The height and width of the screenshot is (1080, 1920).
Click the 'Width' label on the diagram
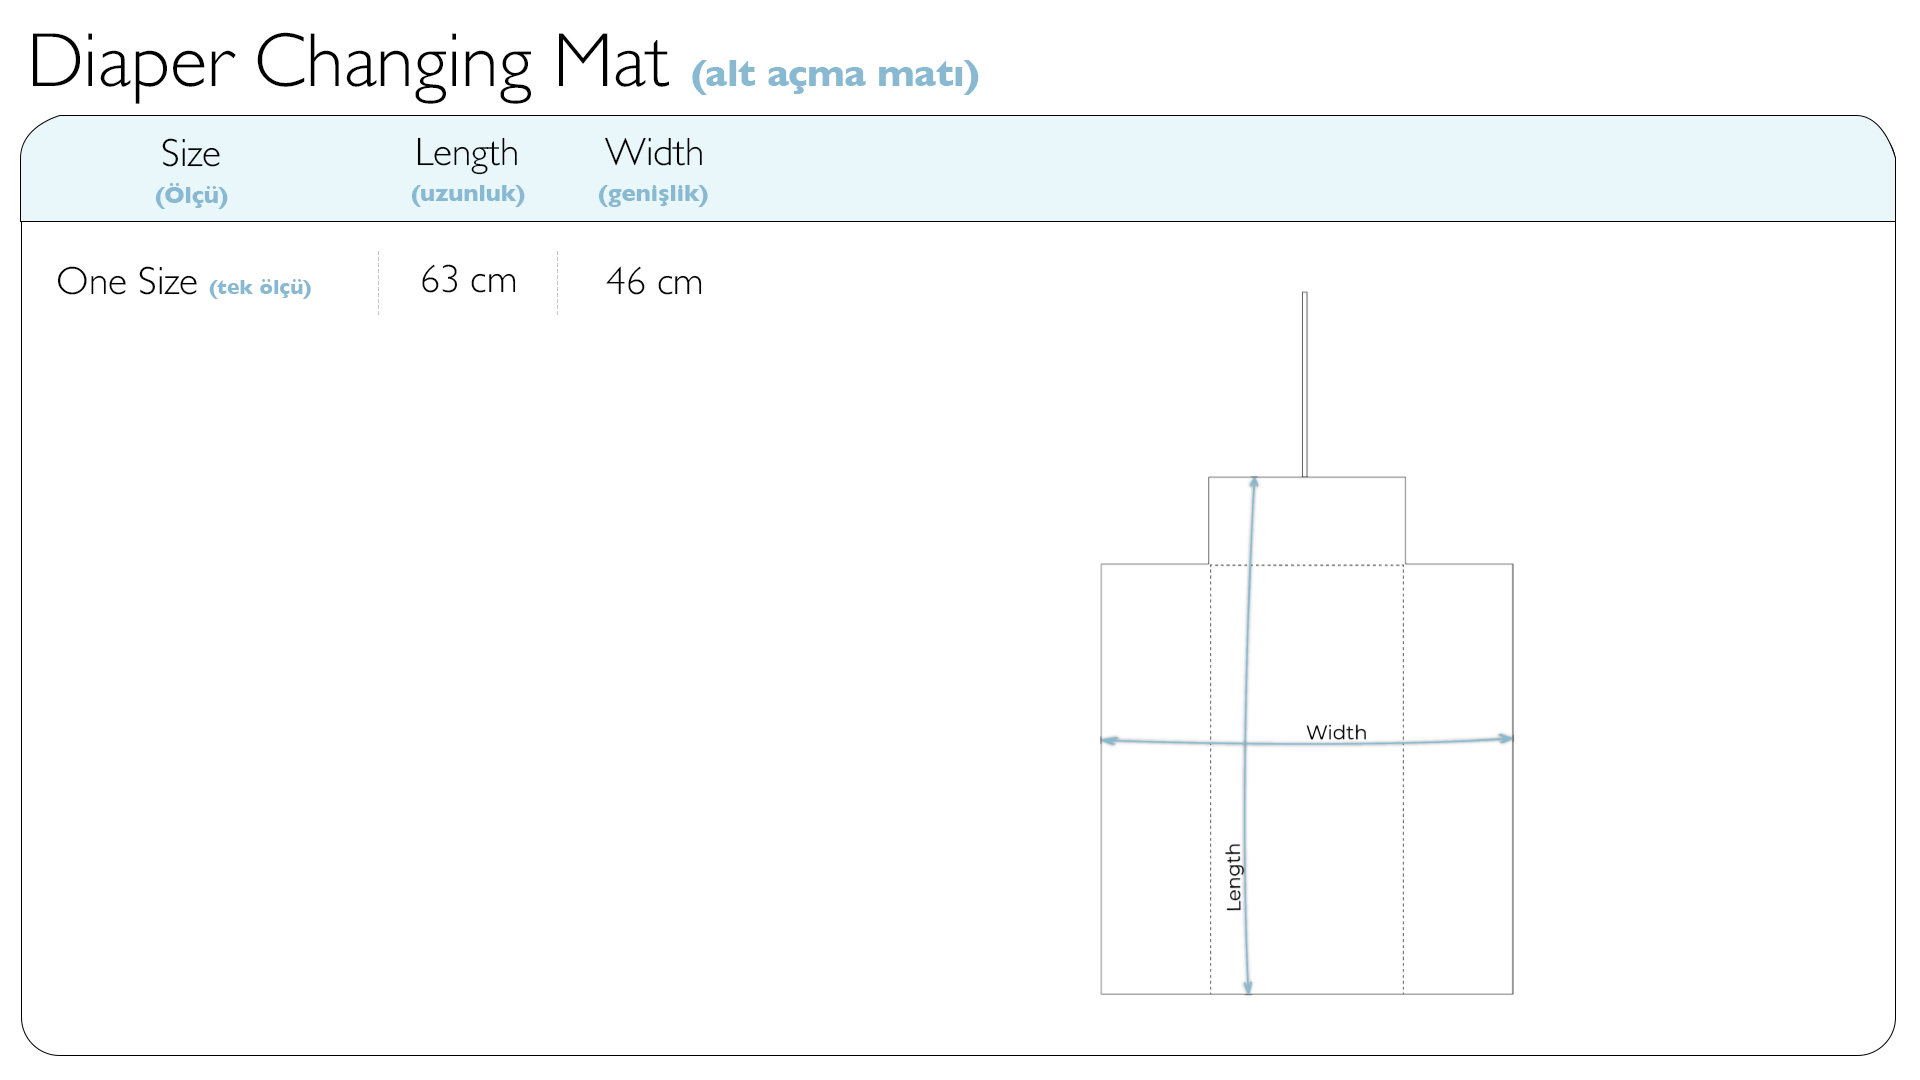point(1336,732)
